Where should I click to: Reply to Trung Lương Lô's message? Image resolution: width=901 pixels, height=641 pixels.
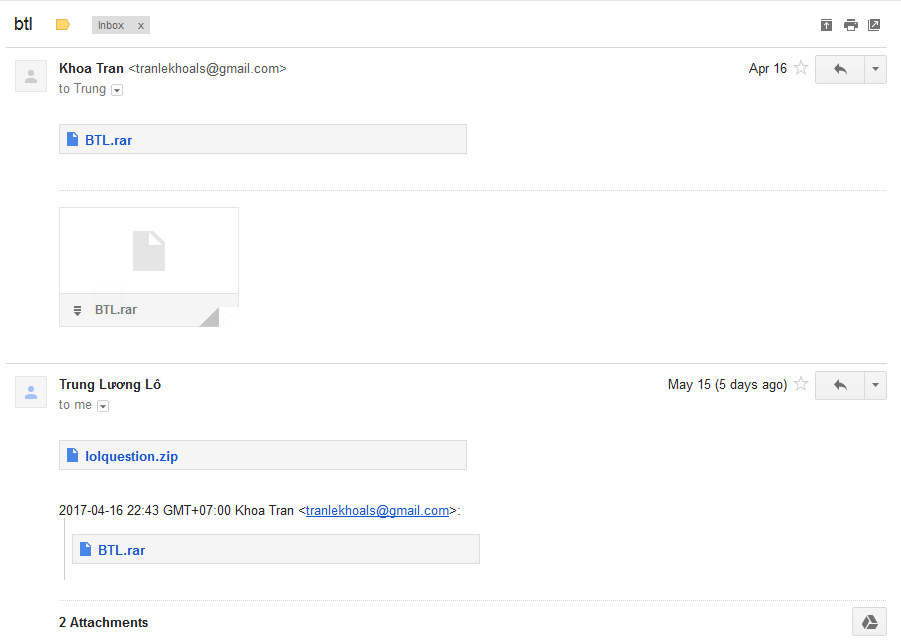840,385
